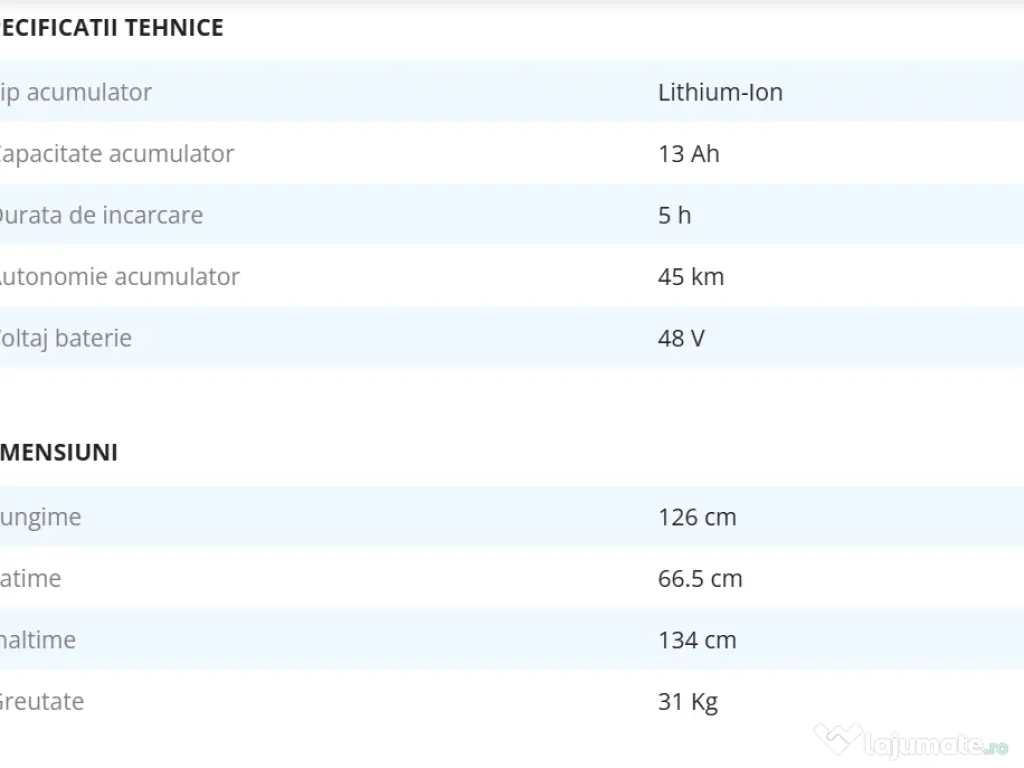Click the 5 h charging duration value

pyautogui.click(x=674, y=215)
